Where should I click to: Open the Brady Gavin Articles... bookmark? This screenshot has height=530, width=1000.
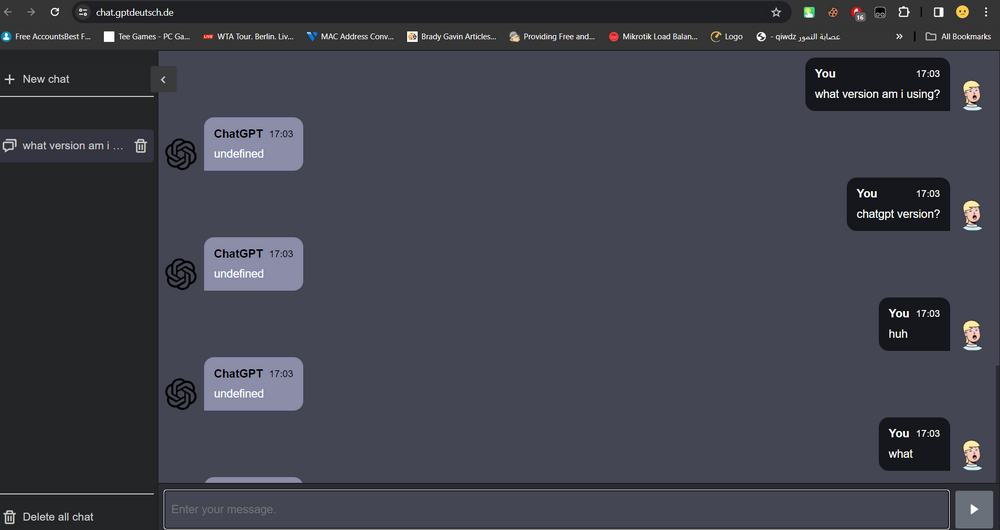click(x=452, y=36)
